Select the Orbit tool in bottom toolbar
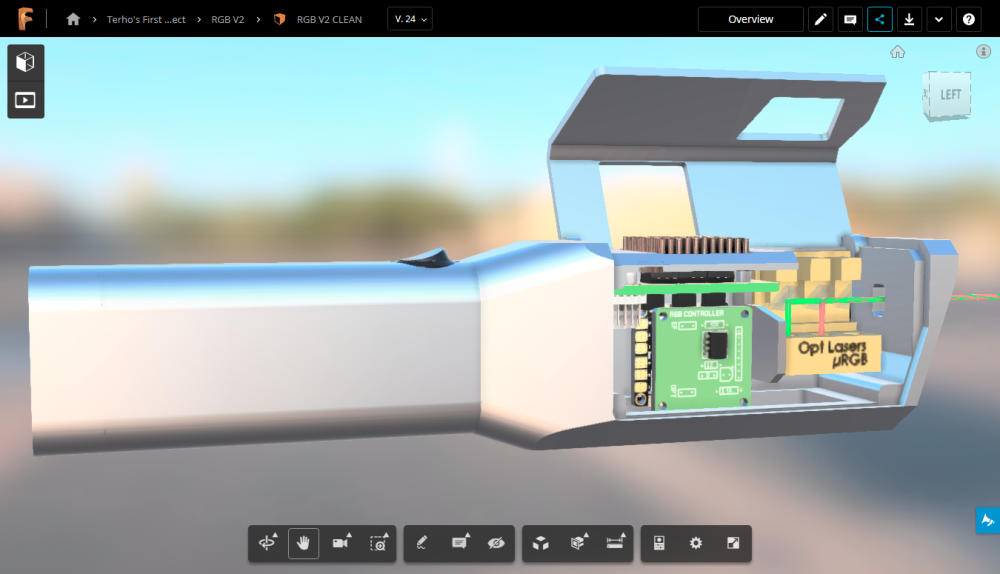The height and width of the screenshot is (574, 1000). [268, 543]
